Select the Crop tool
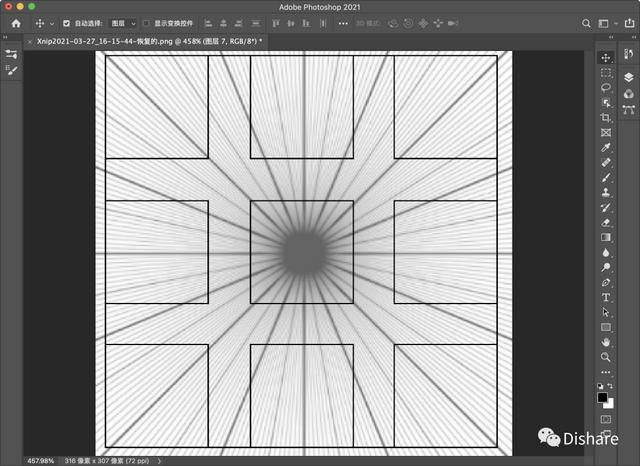640x466 pixels. click(x=606, y=118)
